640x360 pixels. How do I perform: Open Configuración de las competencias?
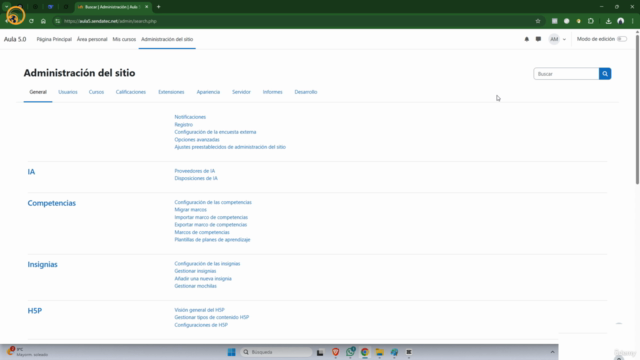tap(213, 202)
